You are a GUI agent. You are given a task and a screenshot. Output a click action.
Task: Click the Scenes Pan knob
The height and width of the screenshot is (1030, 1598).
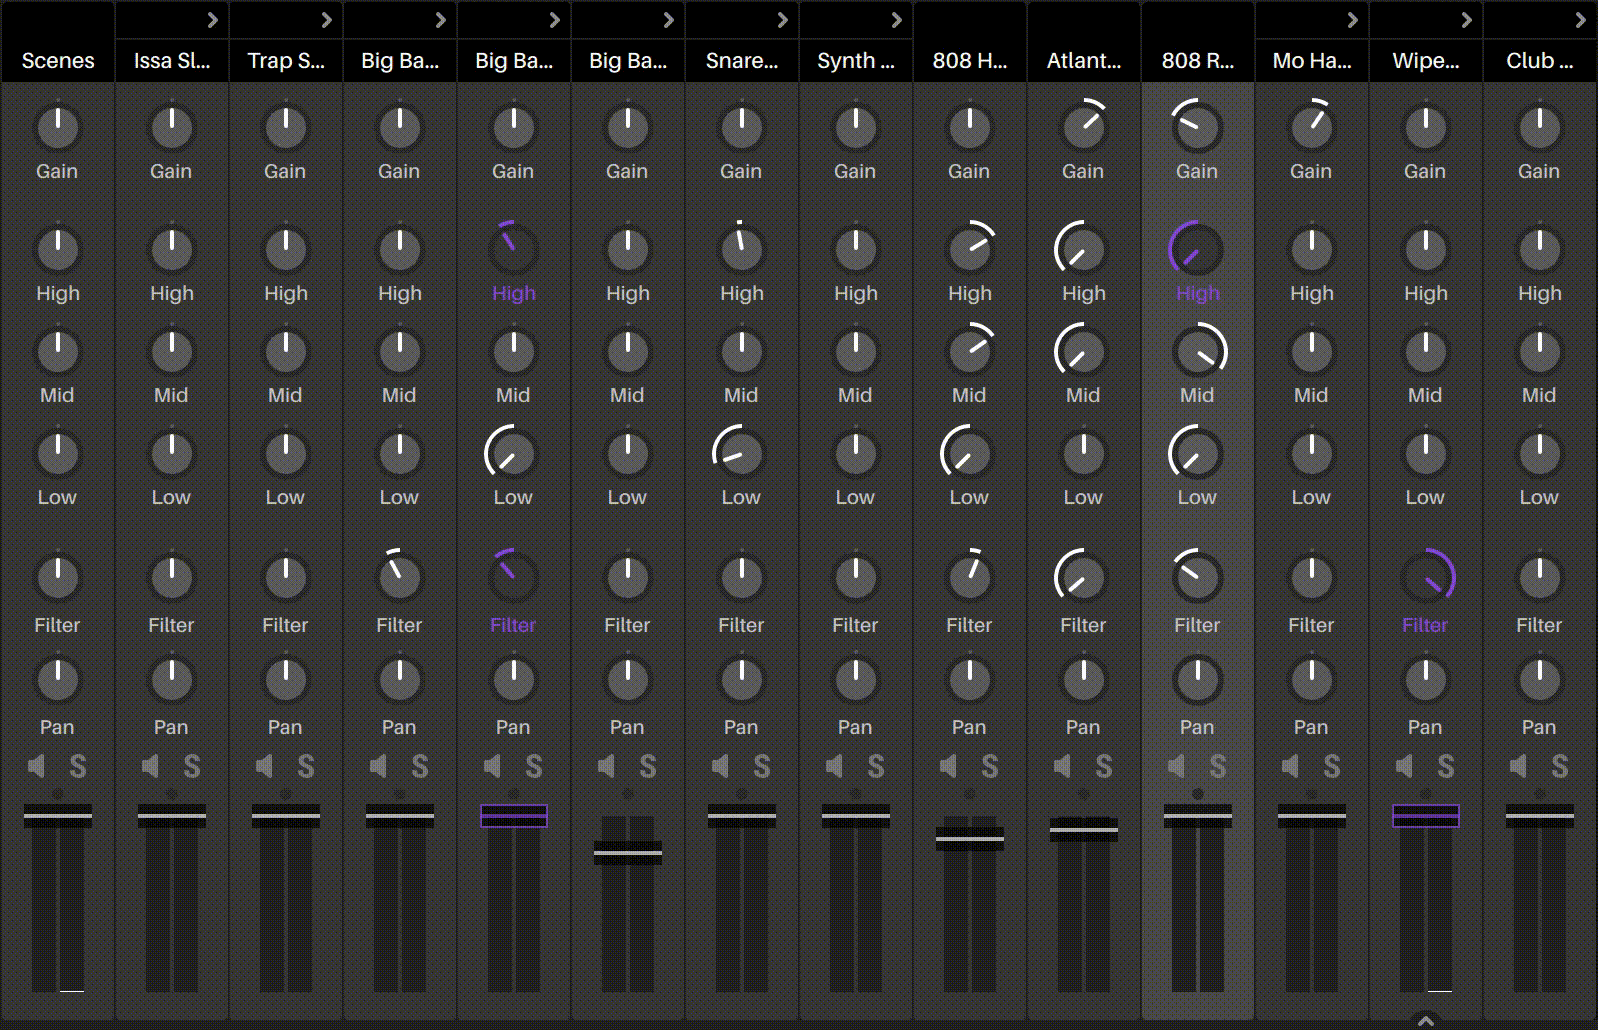(58, 680)
